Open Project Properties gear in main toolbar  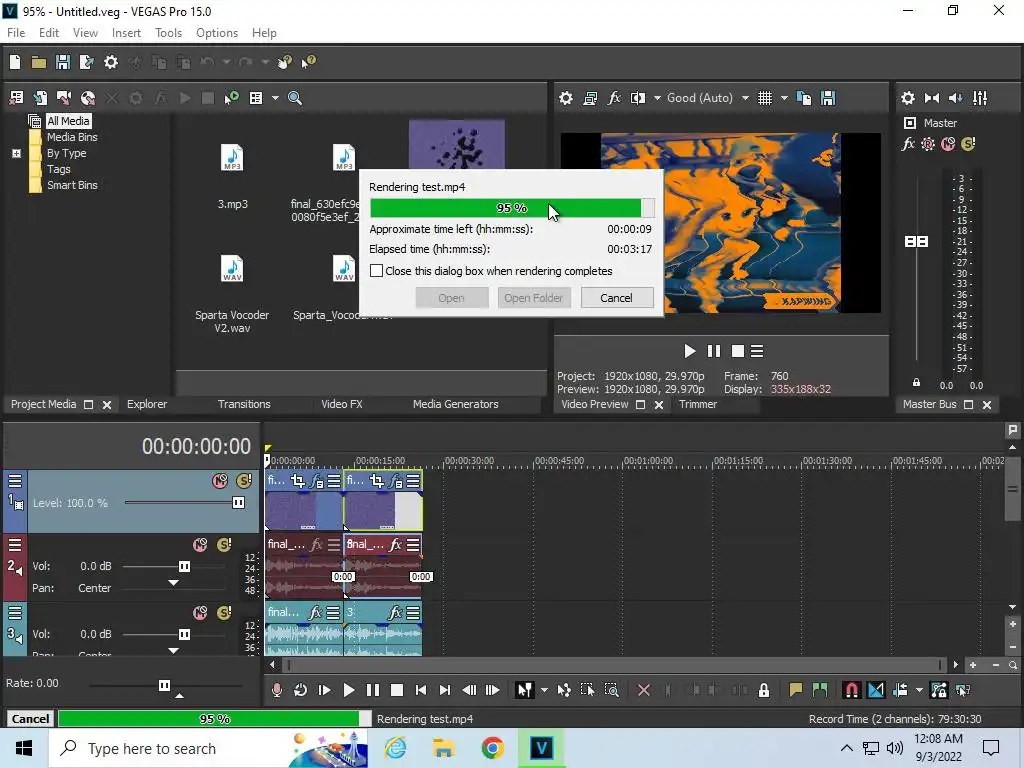111,62
